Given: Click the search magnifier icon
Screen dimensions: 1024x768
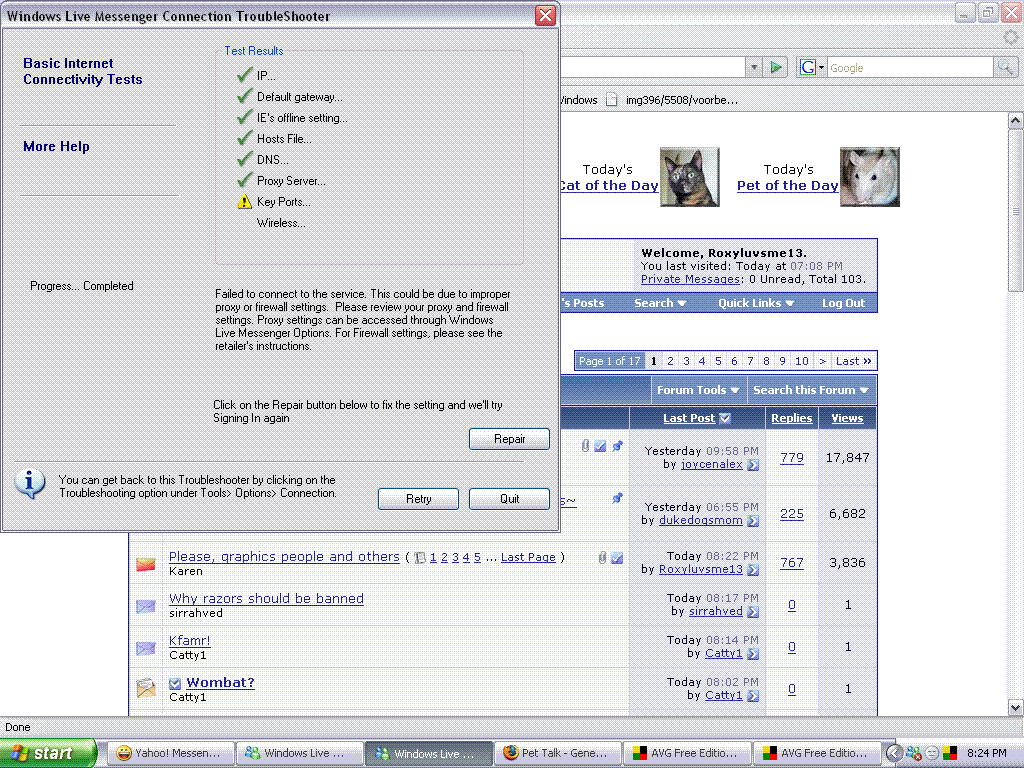Looking at the screenshot, I should [x=1004, y=67].
